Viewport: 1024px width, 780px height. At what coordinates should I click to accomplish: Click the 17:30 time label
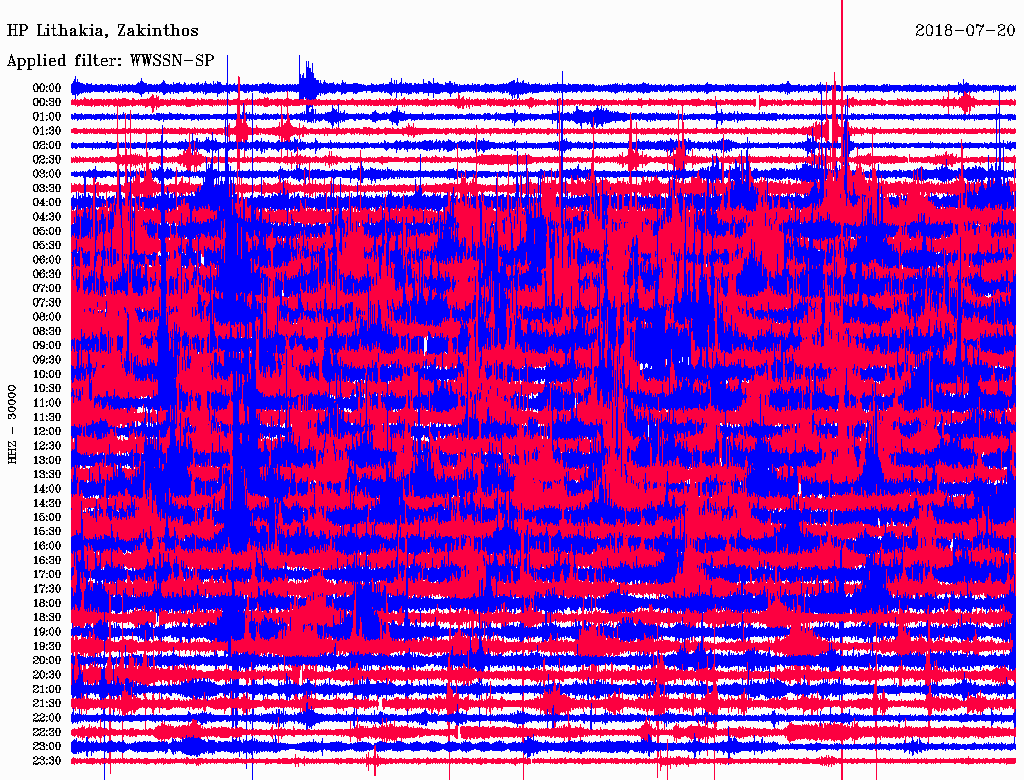(x=47, y=589)
